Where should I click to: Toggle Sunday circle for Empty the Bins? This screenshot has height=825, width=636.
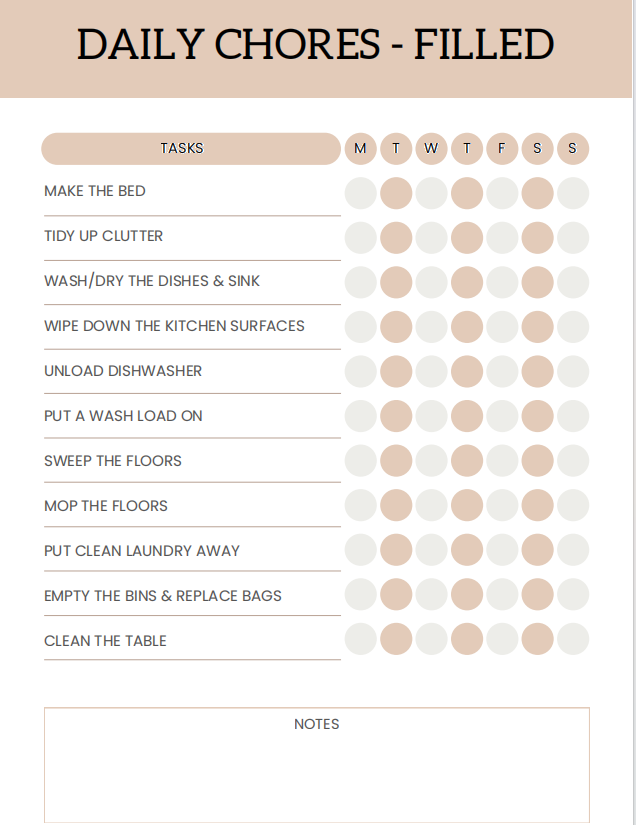(573, 595)
